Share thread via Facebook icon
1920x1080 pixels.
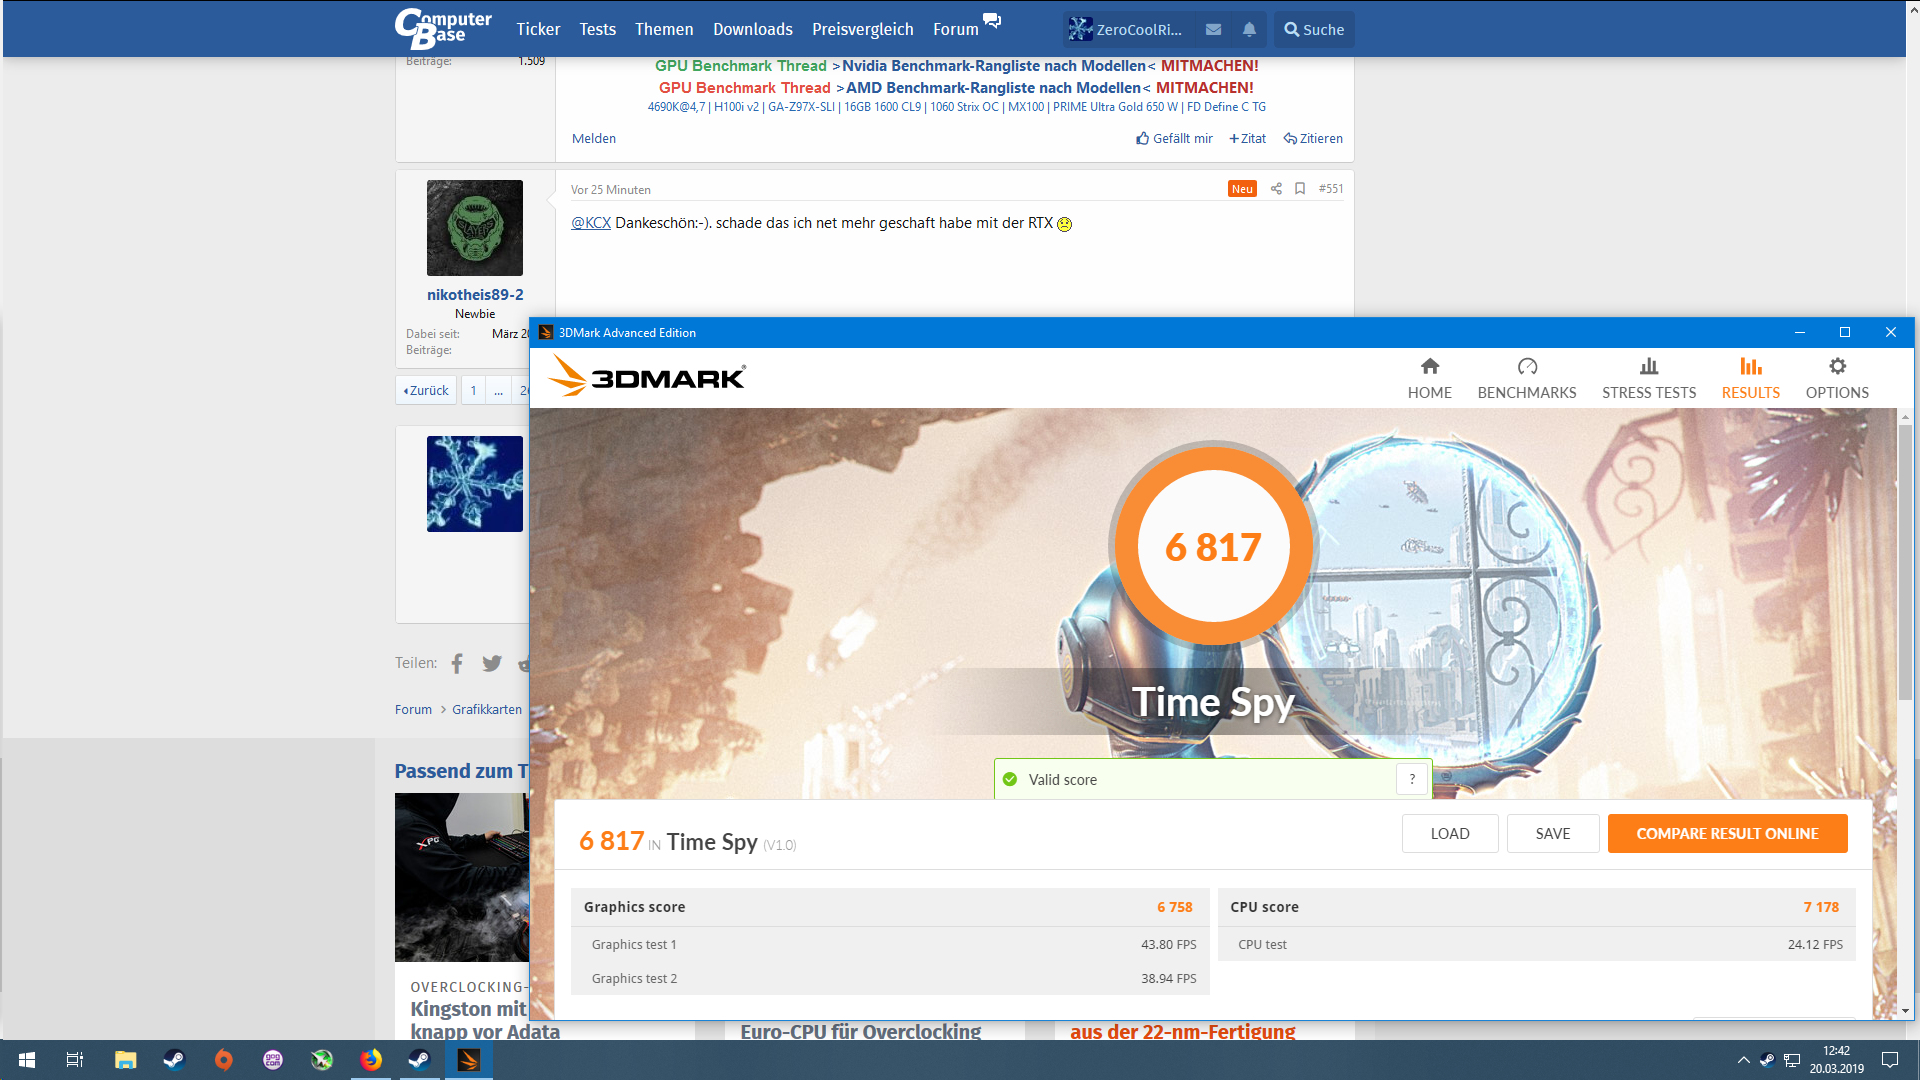pyautogui.click(x=457, y=663)
